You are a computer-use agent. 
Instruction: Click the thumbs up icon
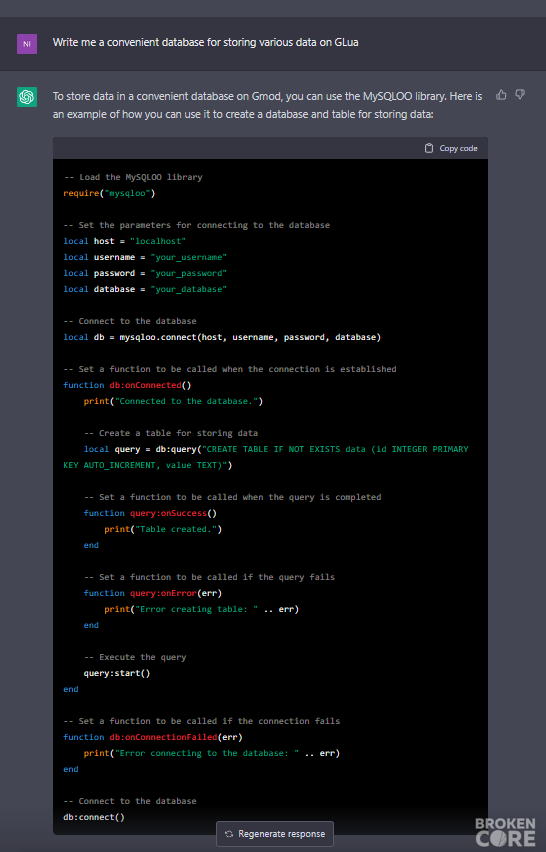coord(501,95)
